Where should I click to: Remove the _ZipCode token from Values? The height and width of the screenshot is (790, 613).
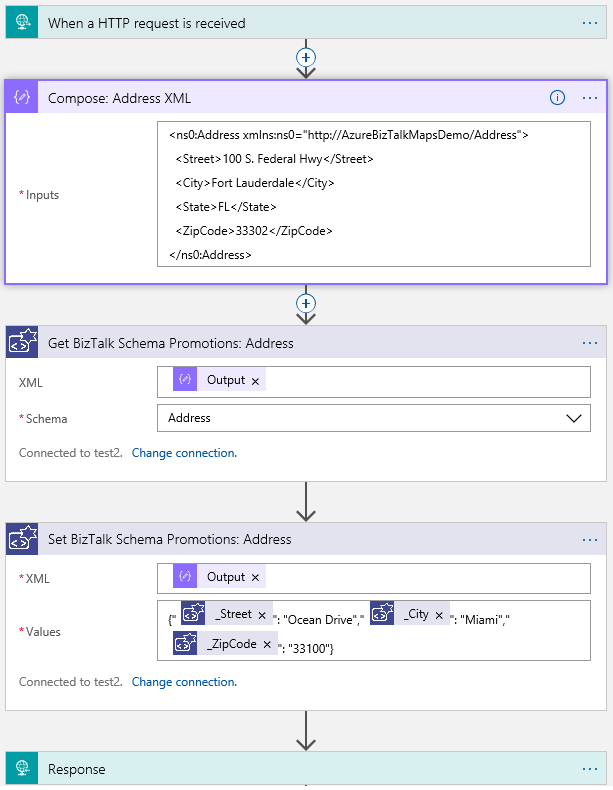pos(267,644)
